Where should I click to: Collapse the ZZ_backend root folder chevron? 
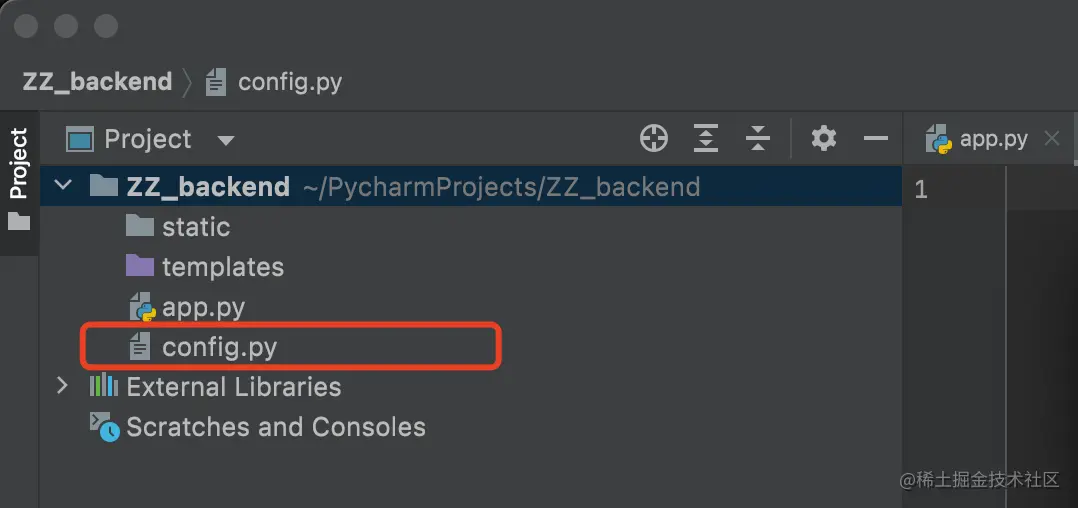63,187
